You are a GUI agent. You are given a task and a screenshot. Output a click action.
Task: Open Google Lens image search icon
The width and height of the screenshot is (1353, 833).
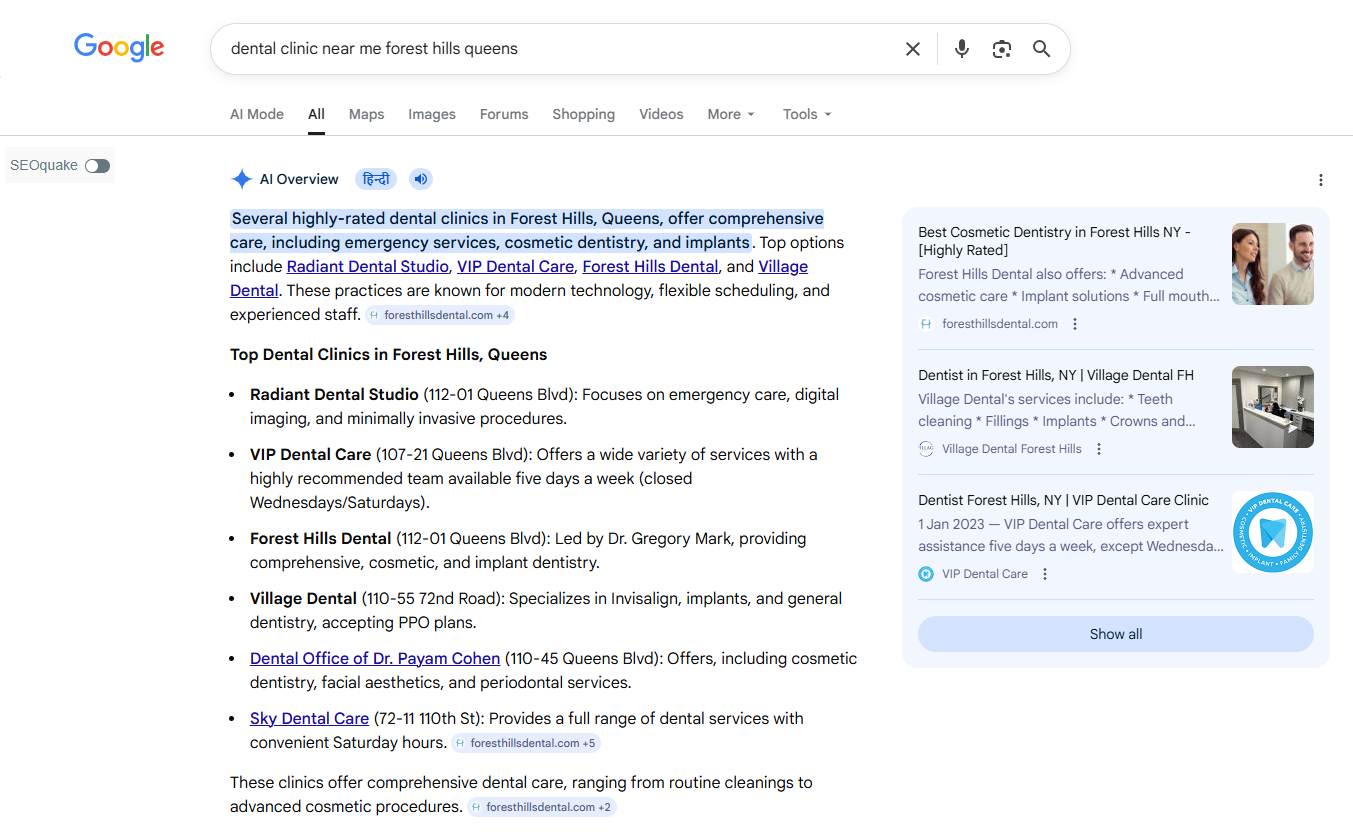tap(1002, 49)
